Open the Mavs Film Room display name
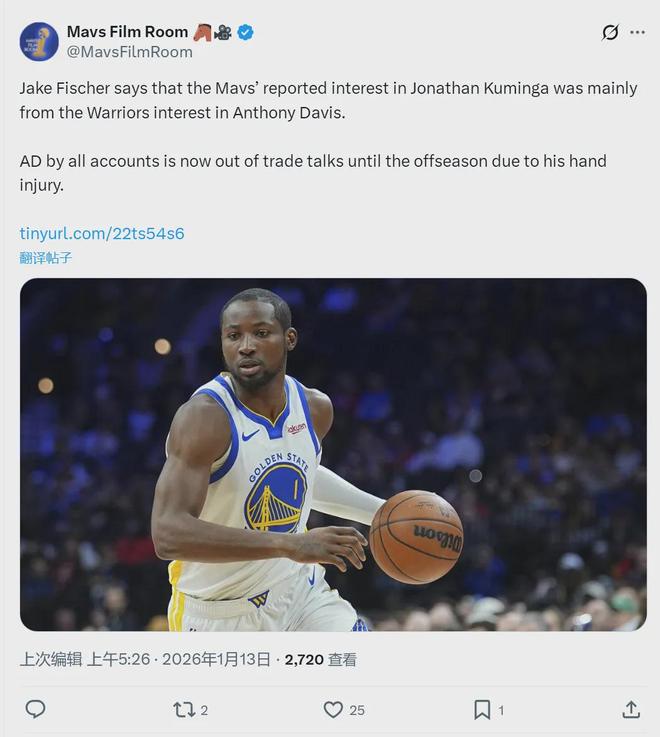 127,32
